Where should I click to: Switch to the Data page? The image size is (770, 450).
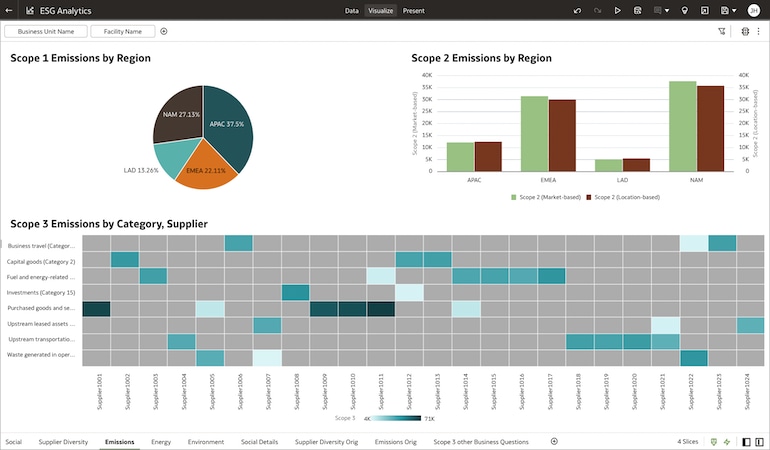pos(351,10)
